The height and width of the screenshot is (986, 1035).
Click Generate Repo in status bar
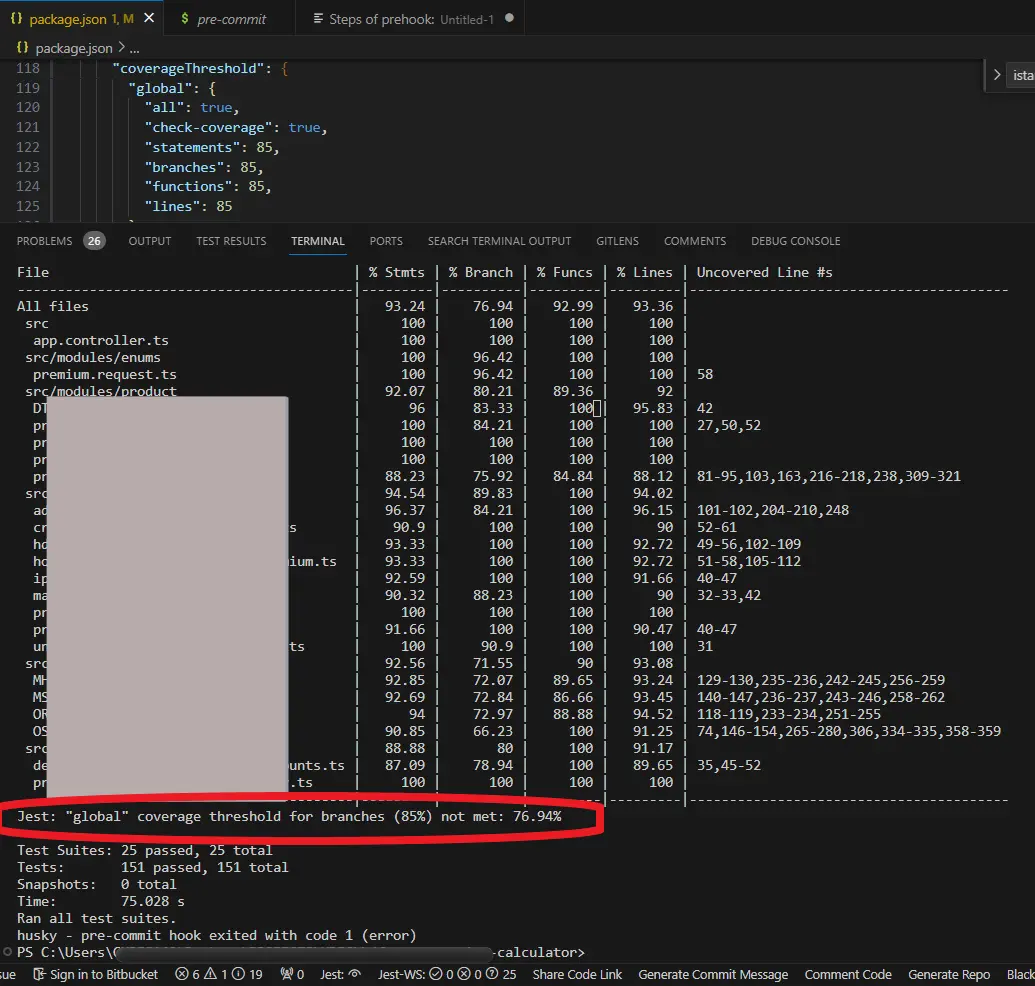click(949, 974)
